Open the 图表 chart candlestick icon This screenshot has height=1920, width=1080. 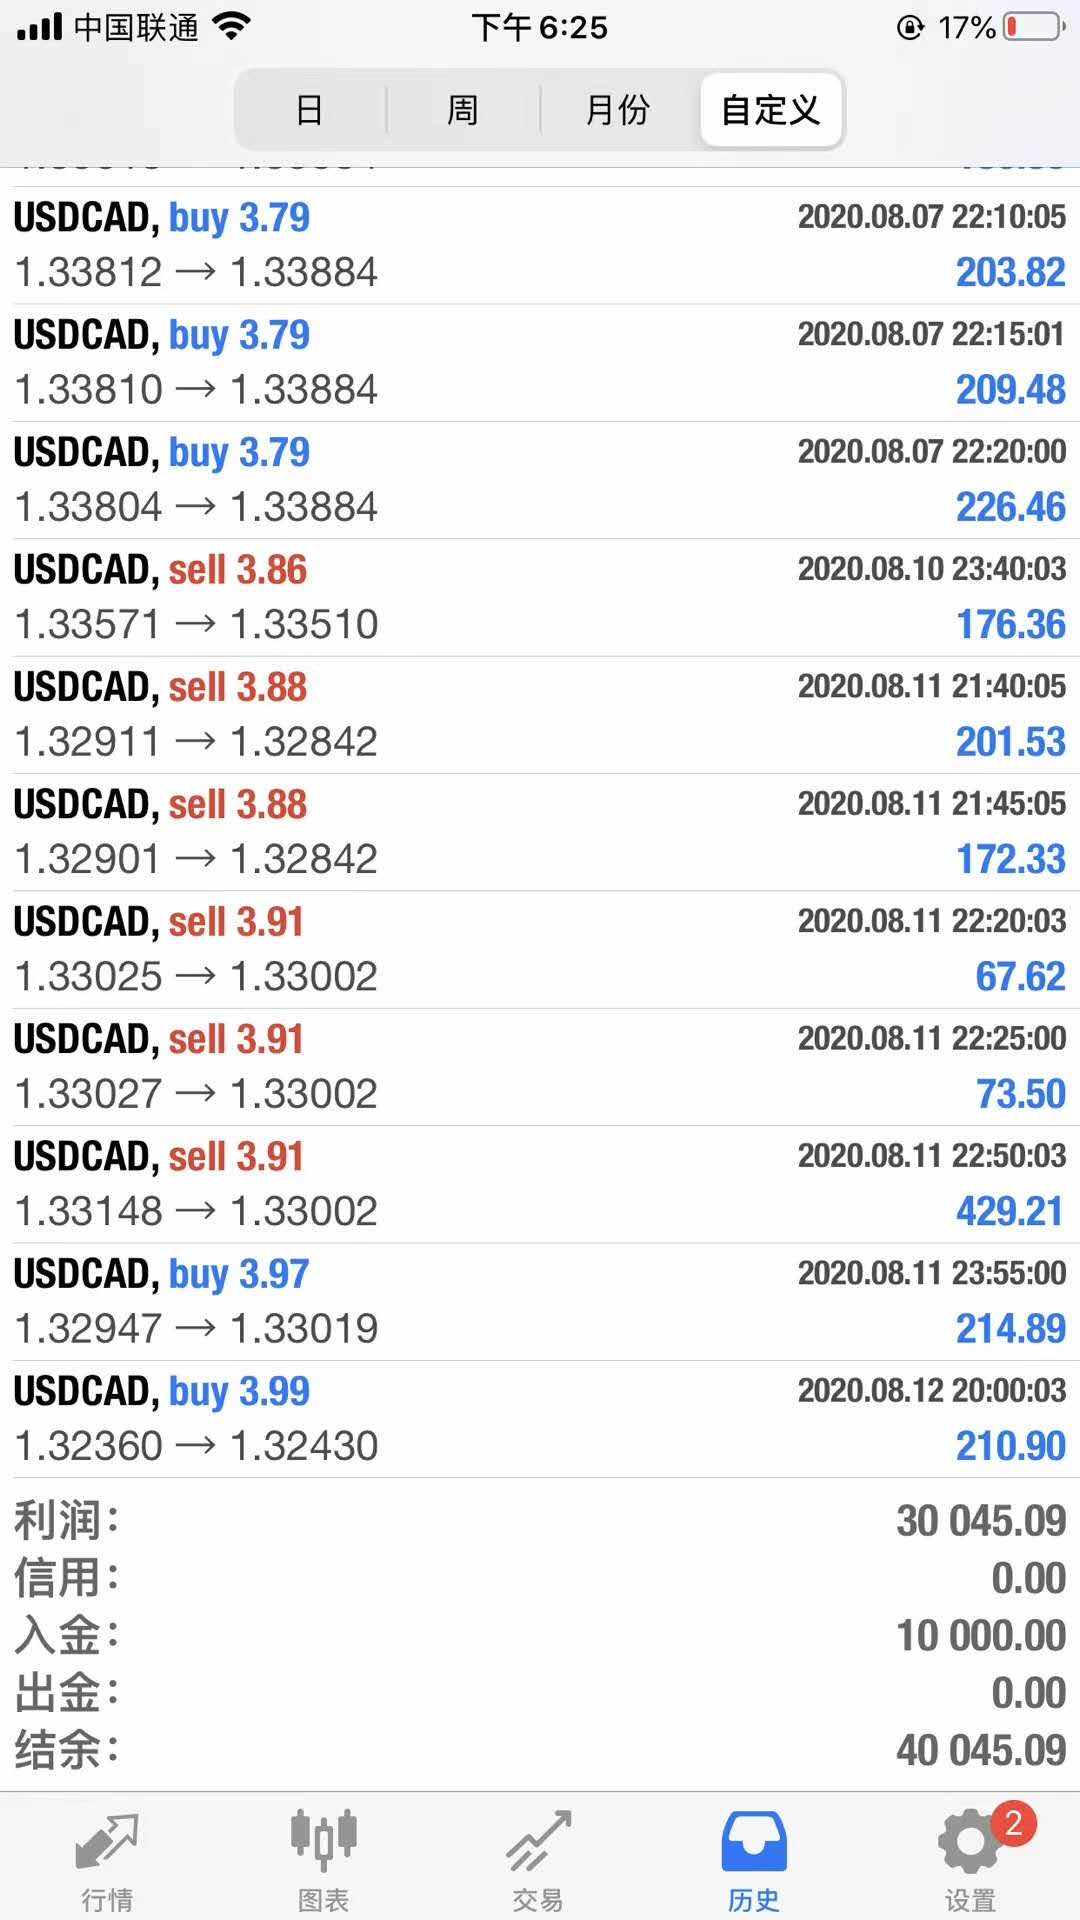point(323,1841)
